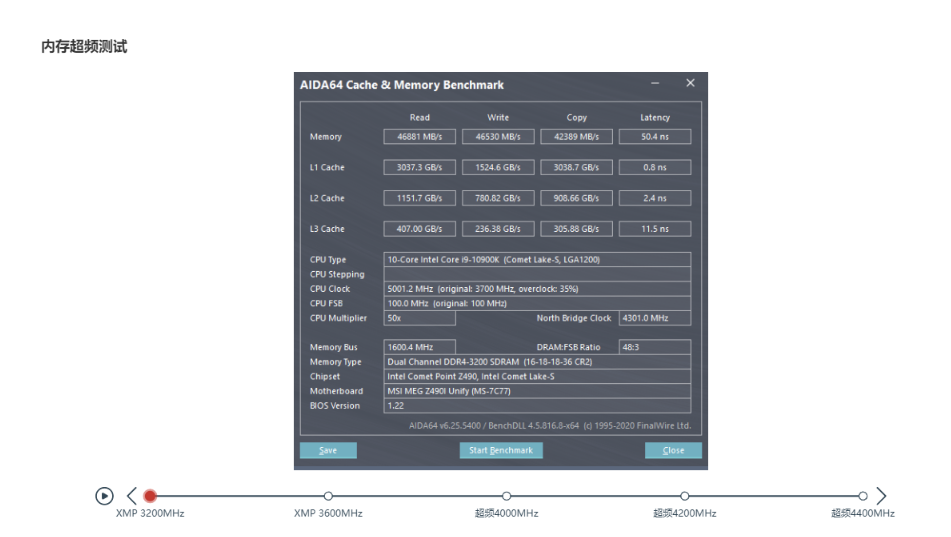Viewport: 951px width, 537px height.
Task: Click L1 Cache Read value 3037.3 GB/s
Action: [420, 167]
